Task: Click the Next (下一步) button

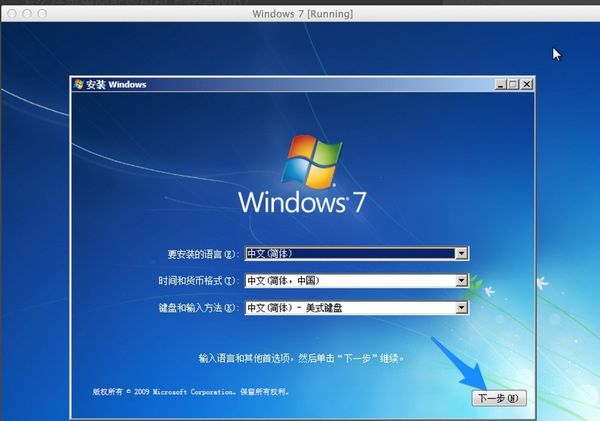Action: coord(499,398)
